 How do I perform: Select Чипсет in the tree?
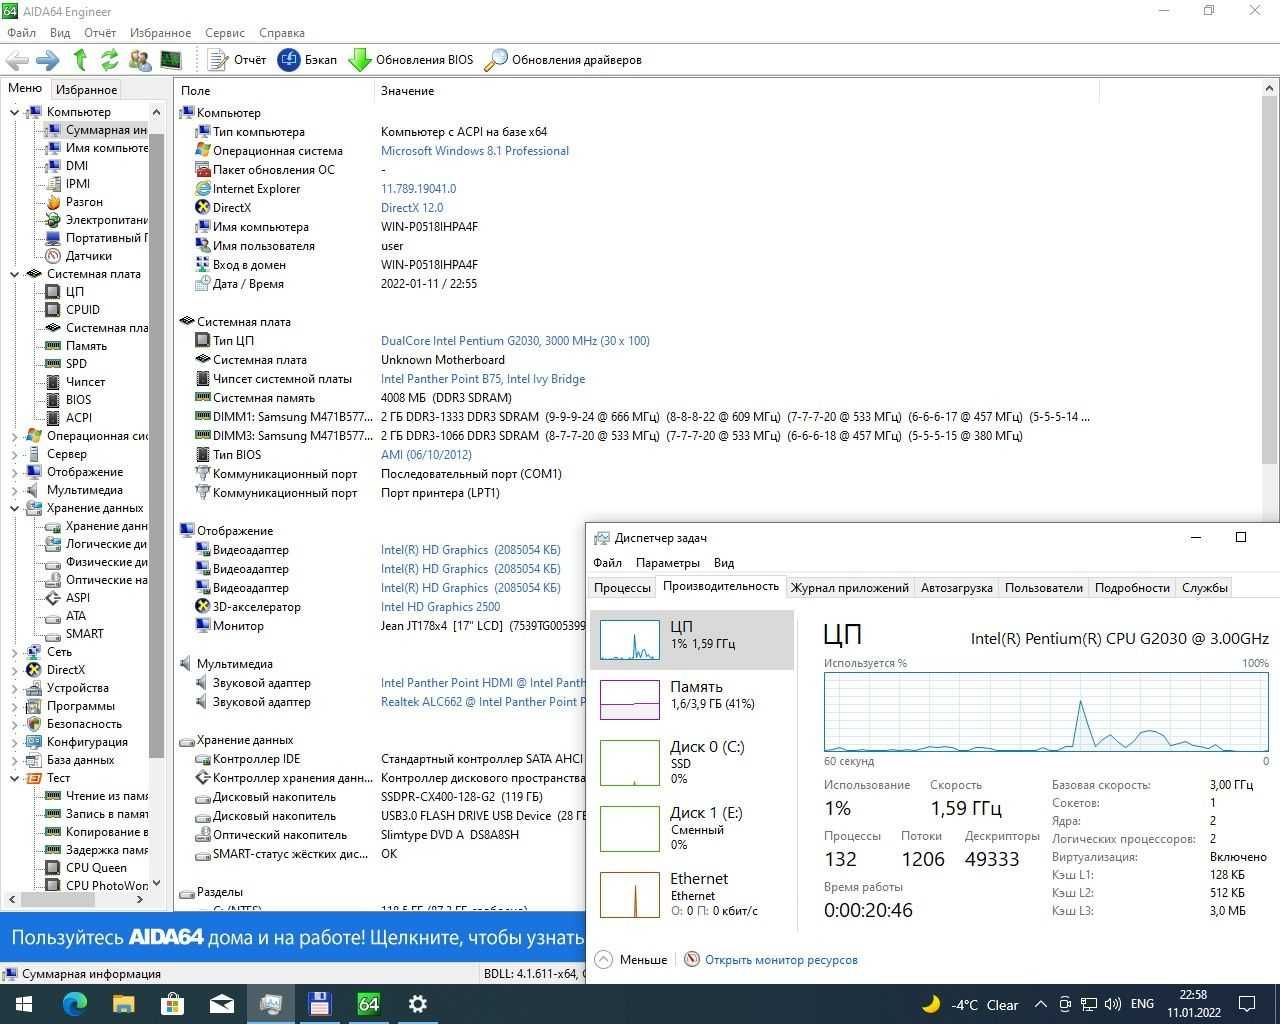(x=85, y=382)
